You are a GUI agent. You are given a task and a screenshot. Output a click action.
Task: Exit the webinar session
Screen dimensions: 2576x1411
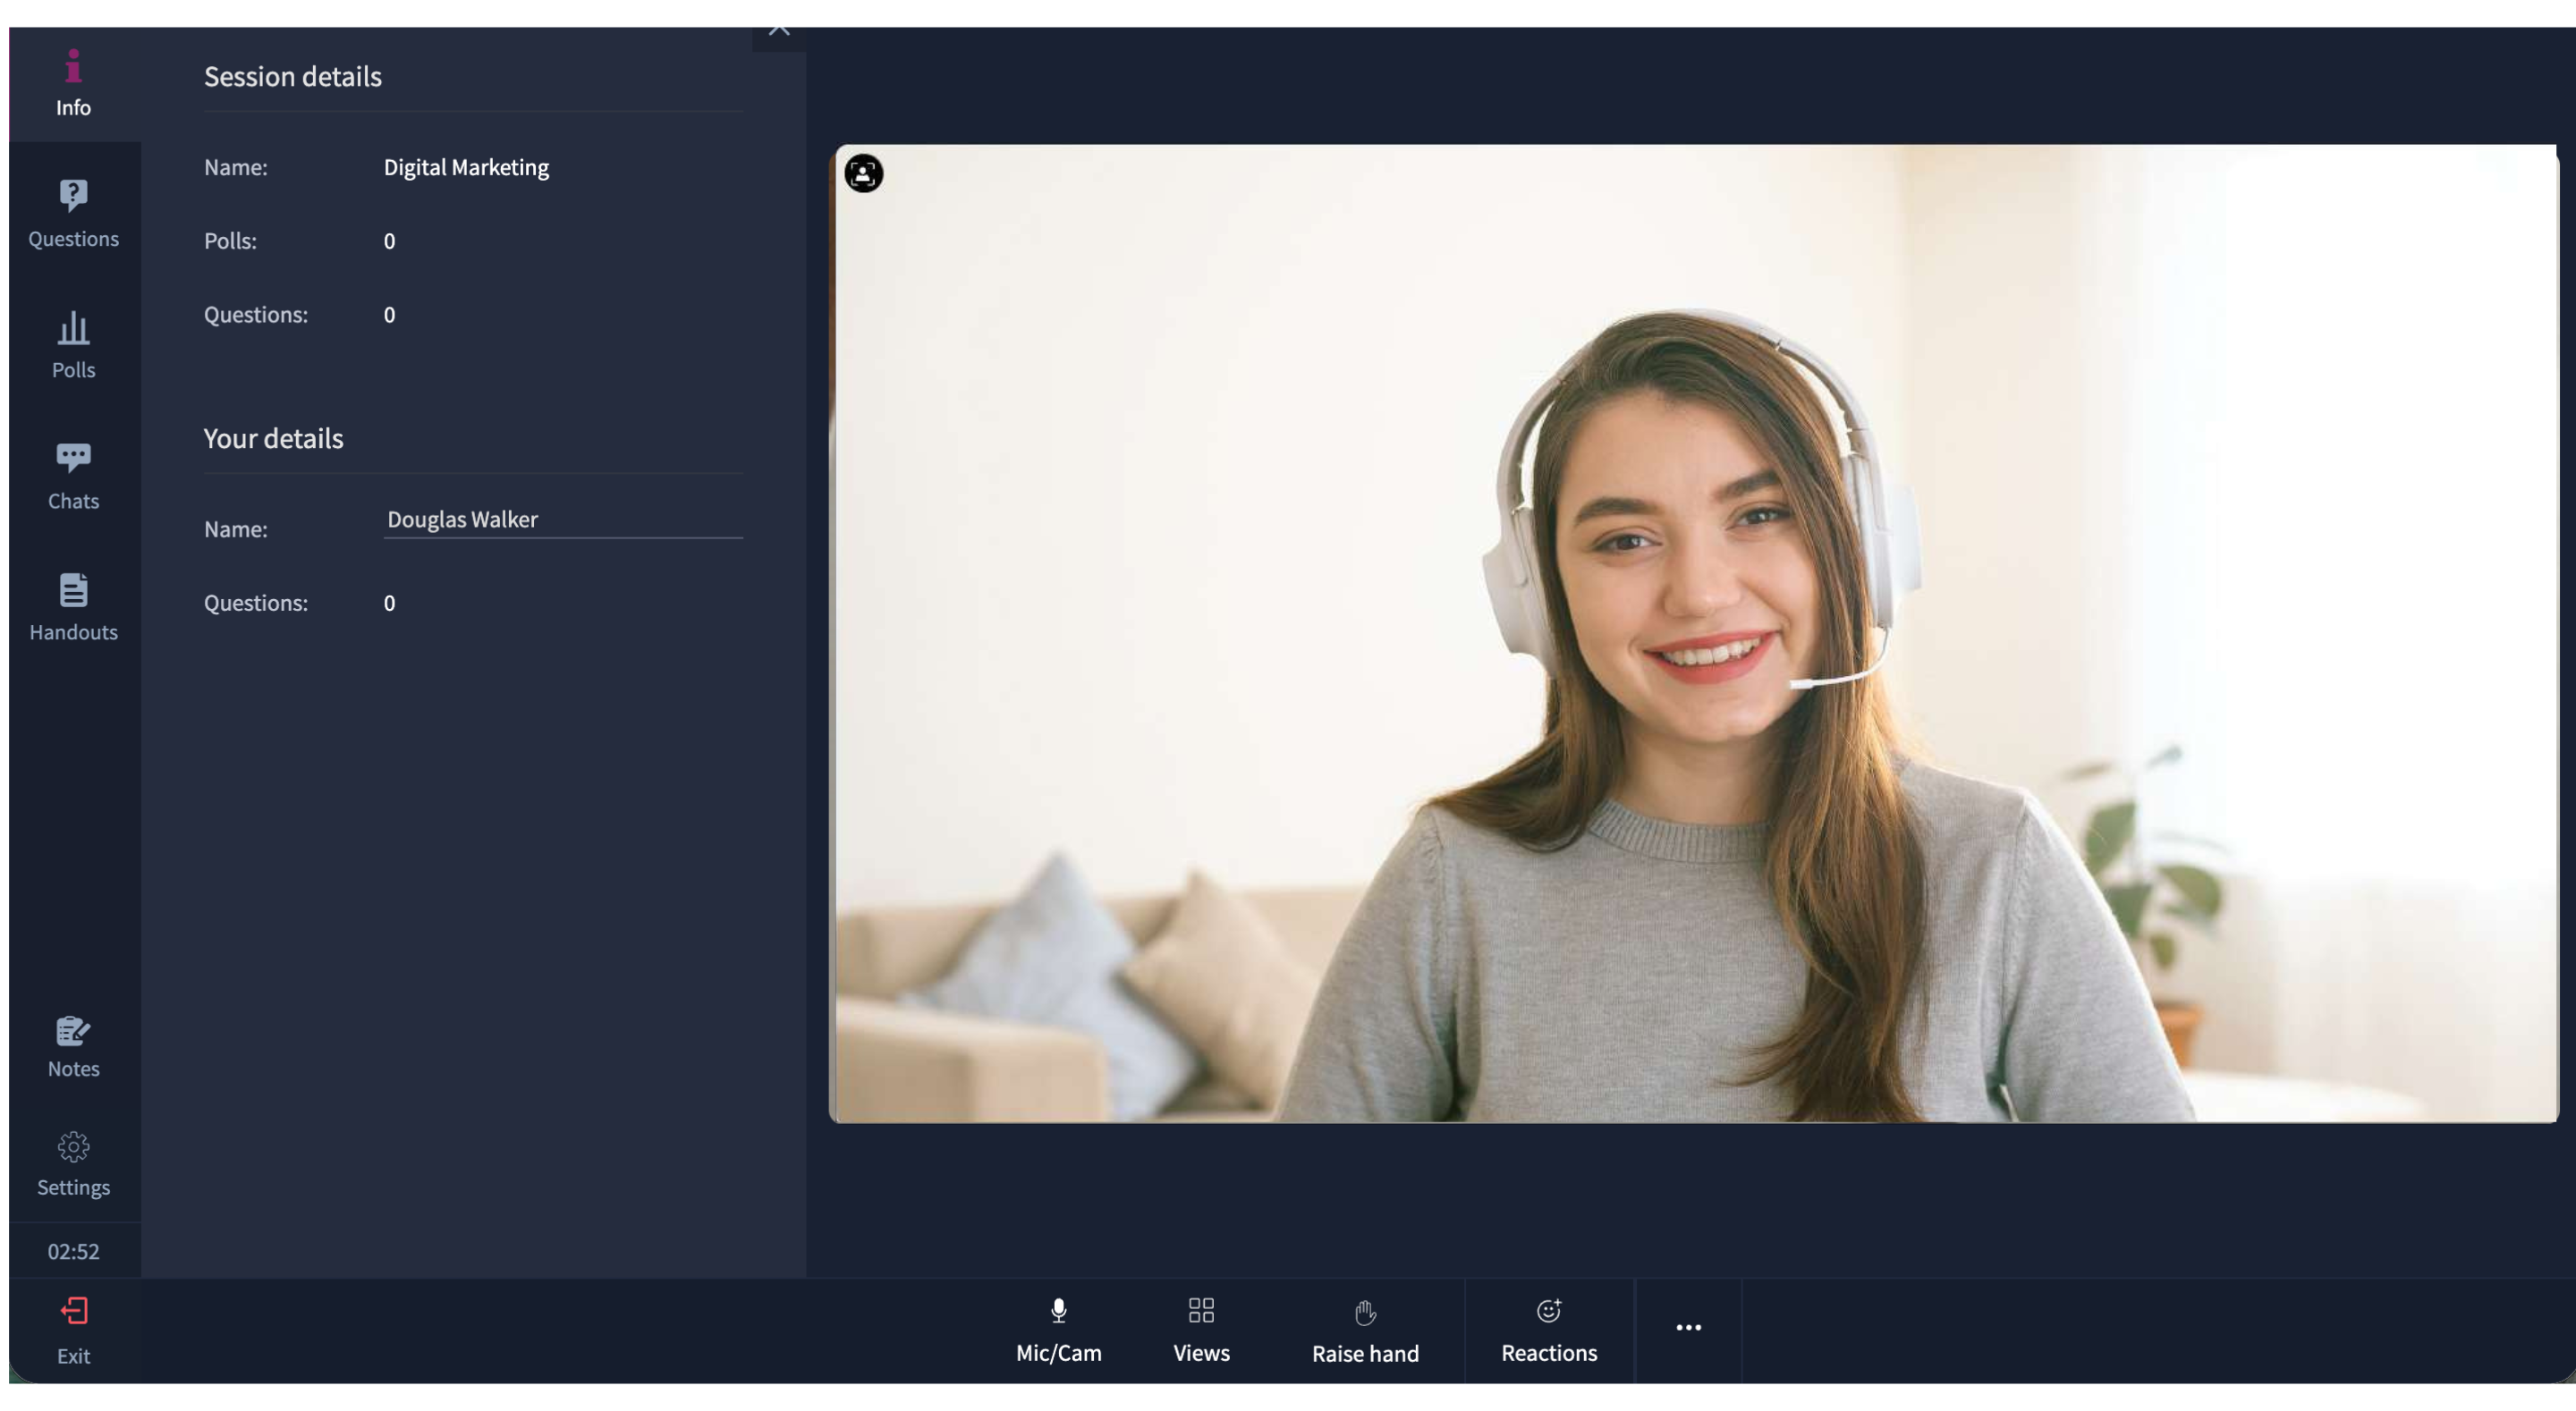coord(73,1329)
